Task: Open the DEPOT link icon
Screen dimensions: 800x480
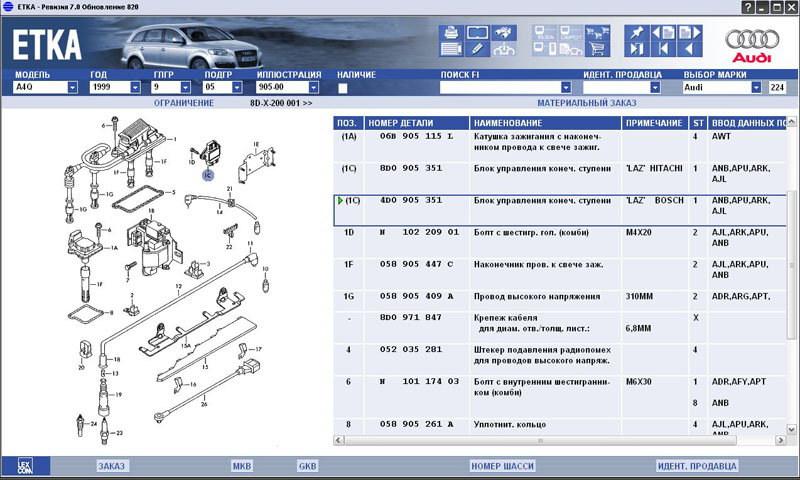Action: click(x=571, y=33)
